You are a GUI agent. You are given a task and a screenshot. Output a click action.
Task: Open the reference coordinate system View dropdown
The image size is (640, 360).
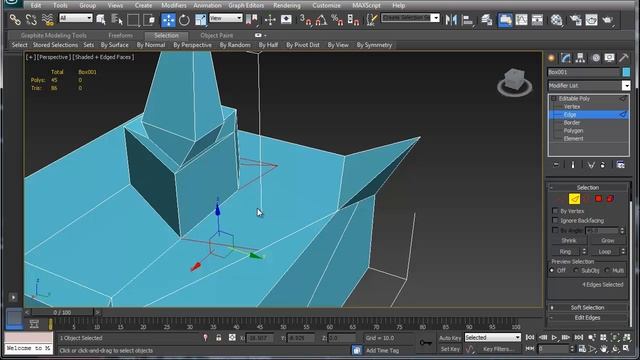(226, 18)
